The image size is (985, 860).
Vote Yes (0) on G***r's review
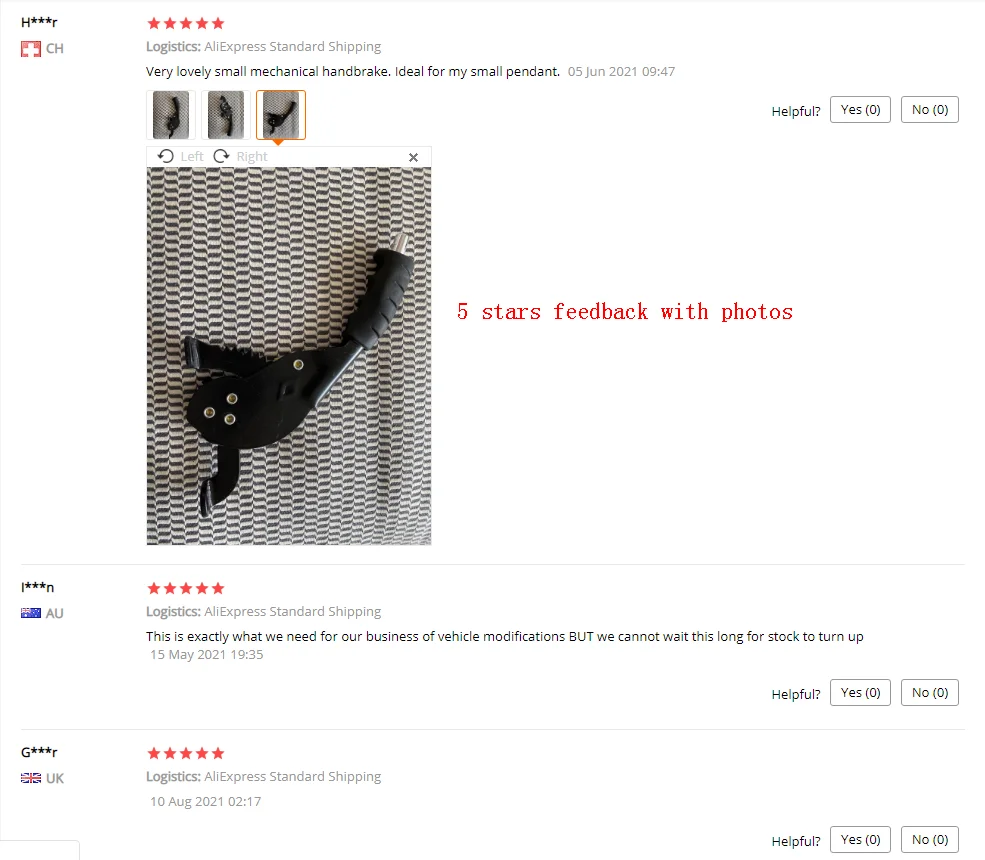click(860, 840)
